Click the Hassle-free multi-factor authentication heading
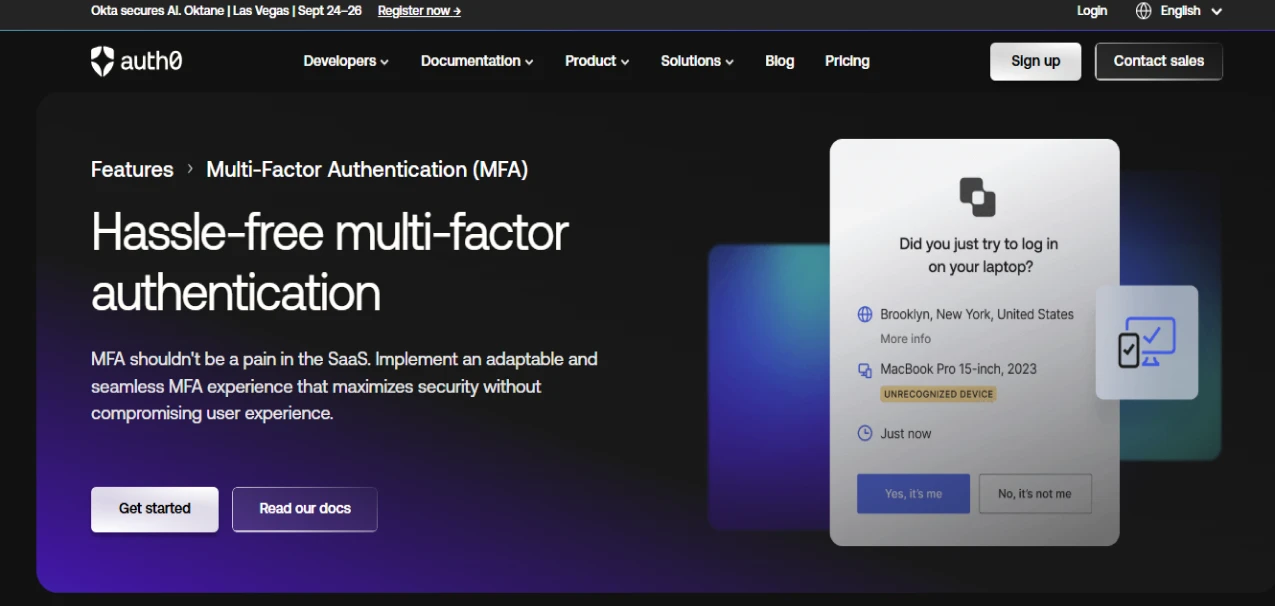Screen dimensions: 1275x606 pos(330,262)
